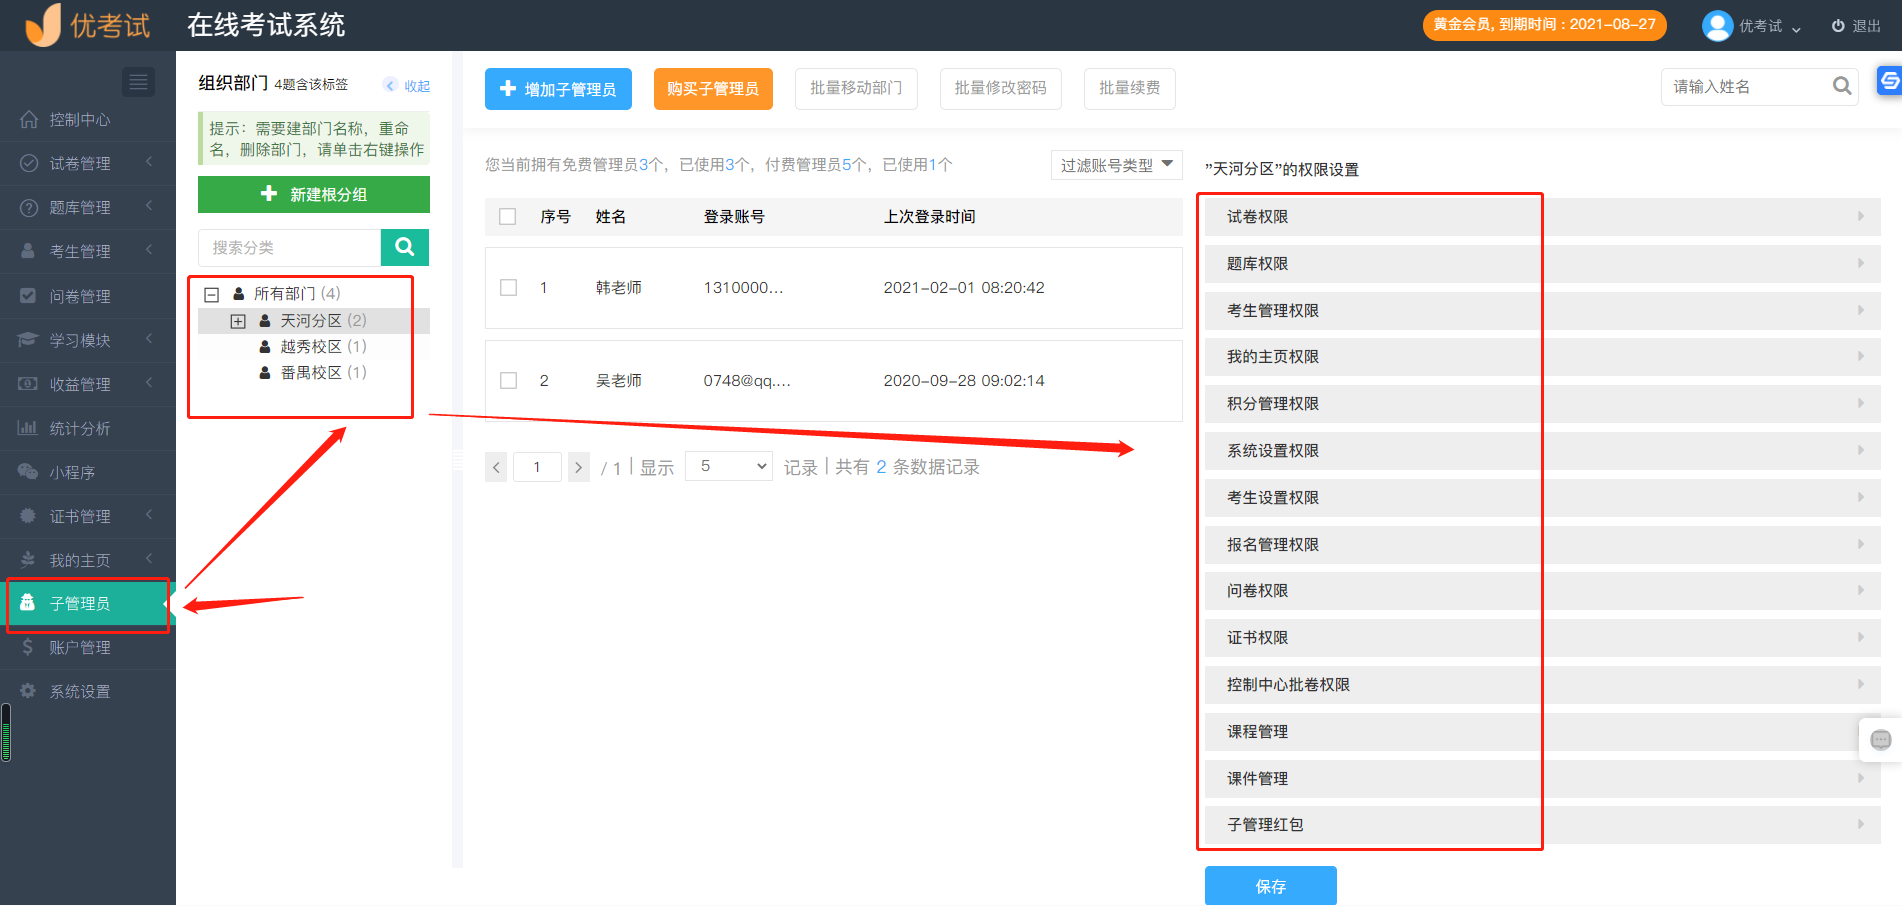Expand 试卷权限 section

click(x=1543, y=217)
